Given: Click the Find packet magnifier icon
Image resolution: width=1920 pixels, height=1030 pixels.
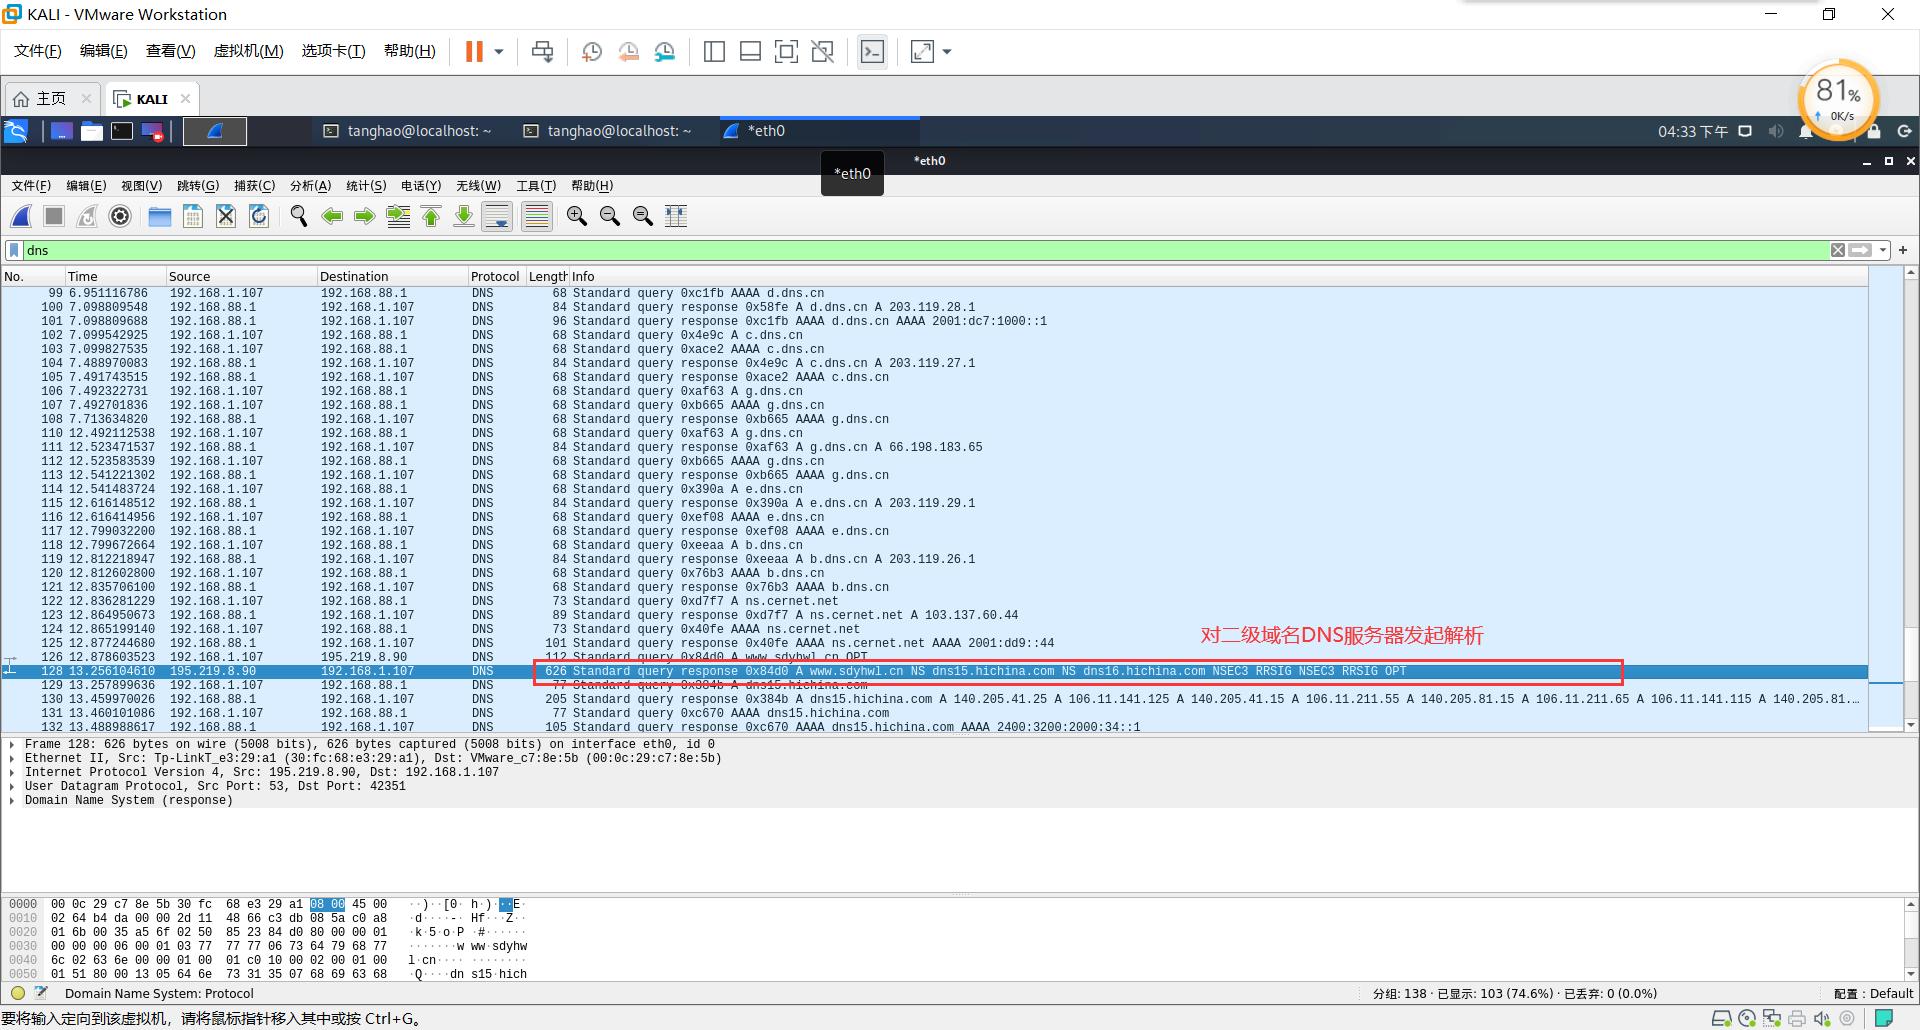Looking at the screenshot, I should click(298, 216).
